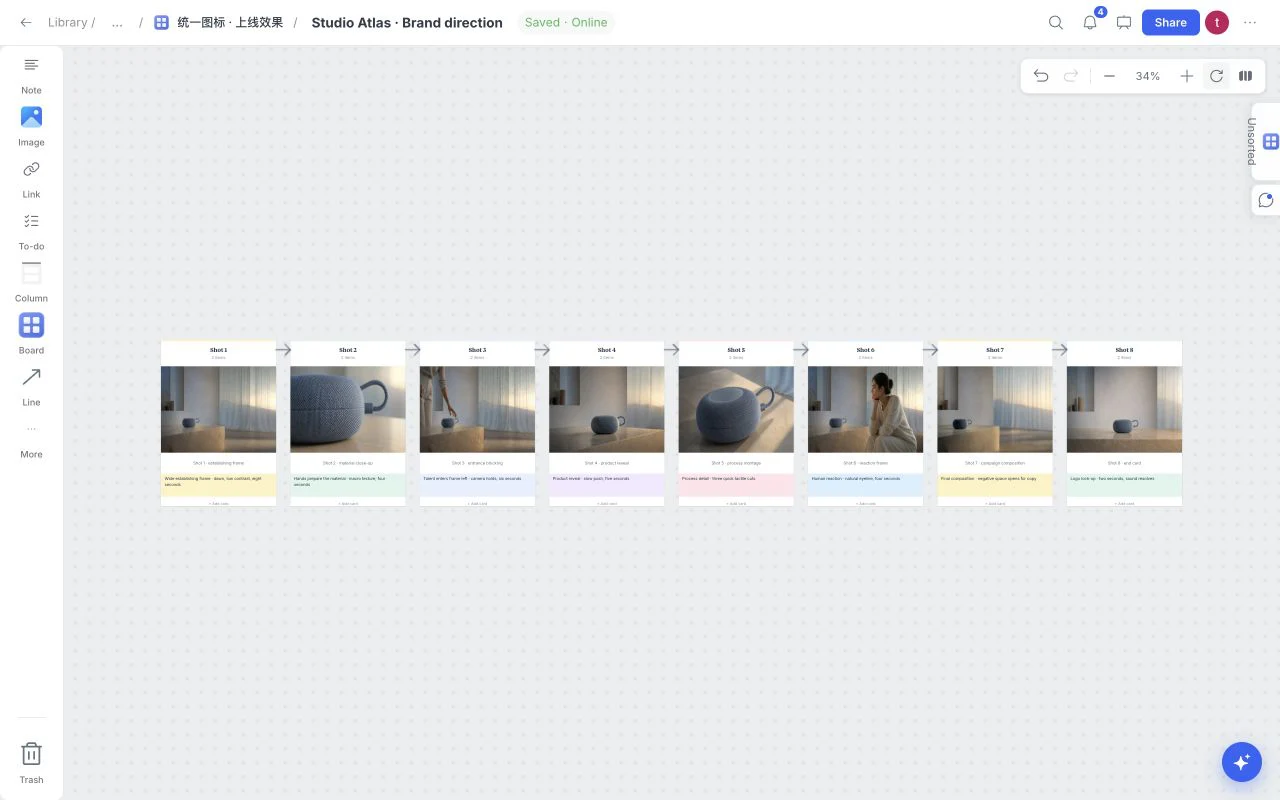The width and height of the screenshot is (1280, 800).
Task: Open the search icon in the header
Action: [1056, 22]
